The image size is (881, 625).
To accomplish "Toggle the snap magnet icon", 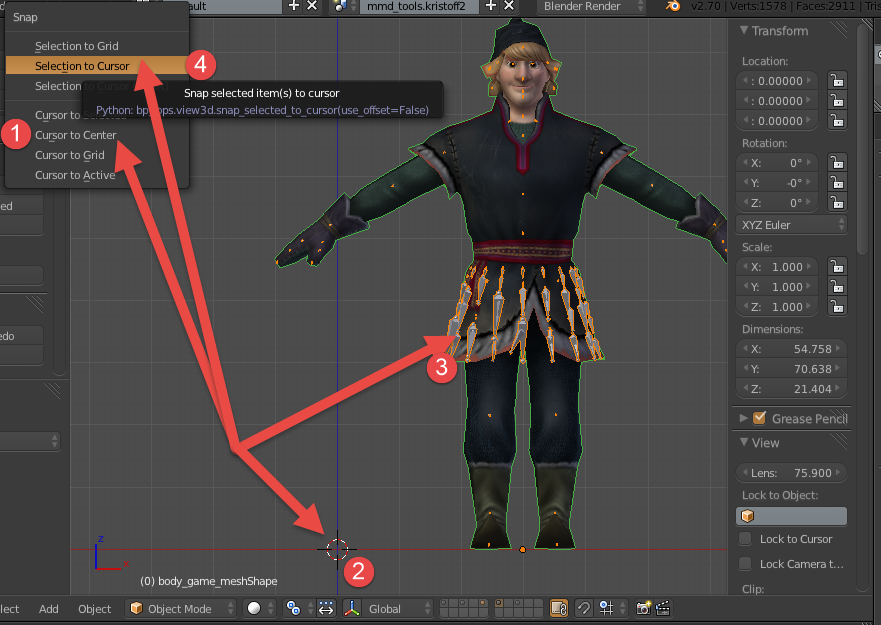I will point(584,608).
